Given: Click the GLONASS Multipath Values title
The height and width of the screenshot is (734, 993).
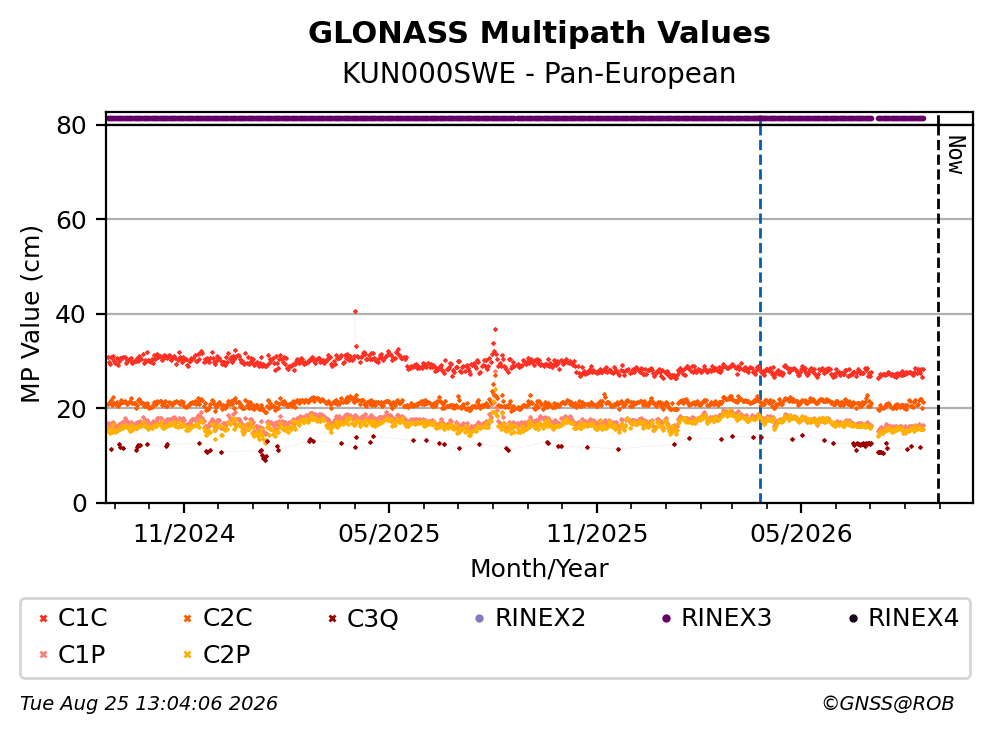Looking at the screenshot, I should coord(539,33).
